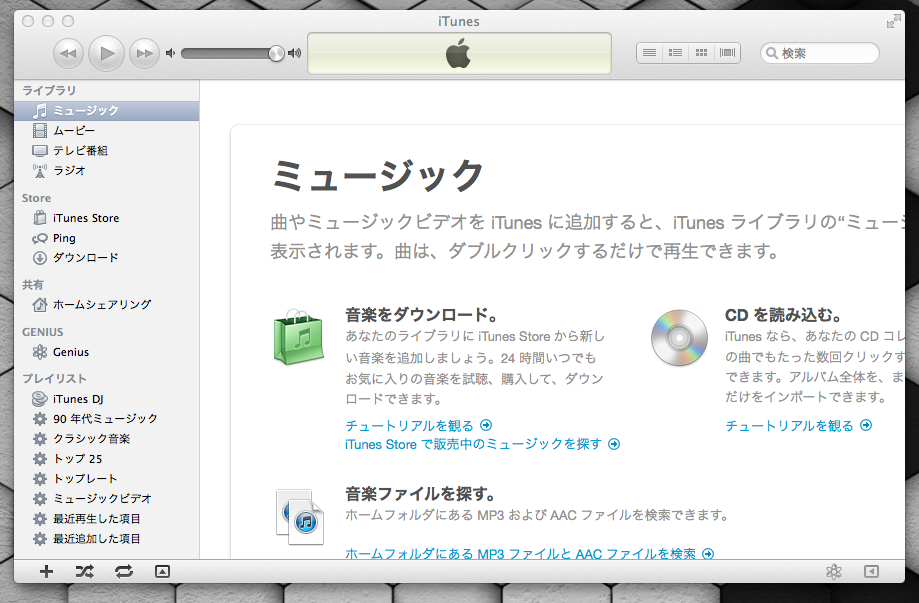The width and height of the screenshot is (919, 603).
Task: Open ラジオ in the sidebar
Action: click(x=106, y=171)
